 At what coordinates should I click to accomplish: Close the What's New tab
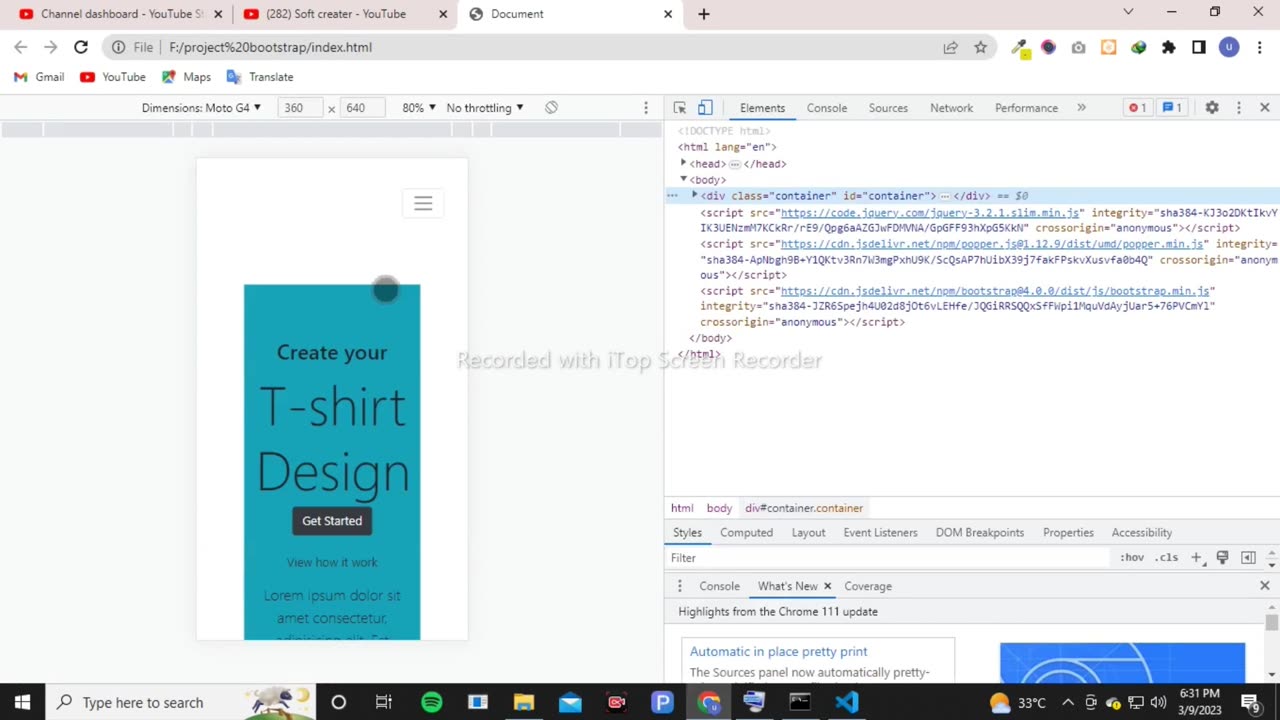(827, 586)
